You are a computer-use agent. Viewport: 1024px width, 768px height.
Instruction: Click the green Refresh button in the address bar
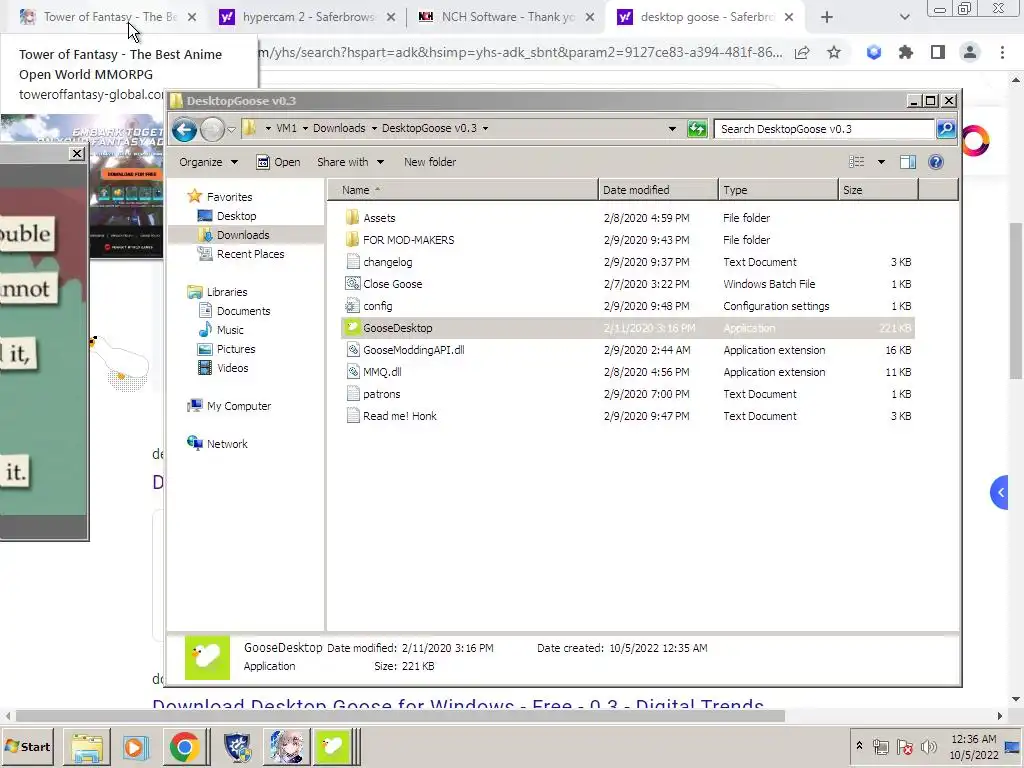pyautogui.click(x=697, y=129)
